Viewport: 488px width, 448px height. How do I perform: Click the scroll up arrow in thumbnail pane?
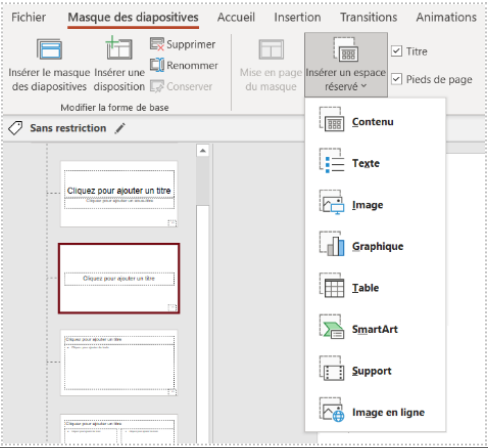pos(202,151)
